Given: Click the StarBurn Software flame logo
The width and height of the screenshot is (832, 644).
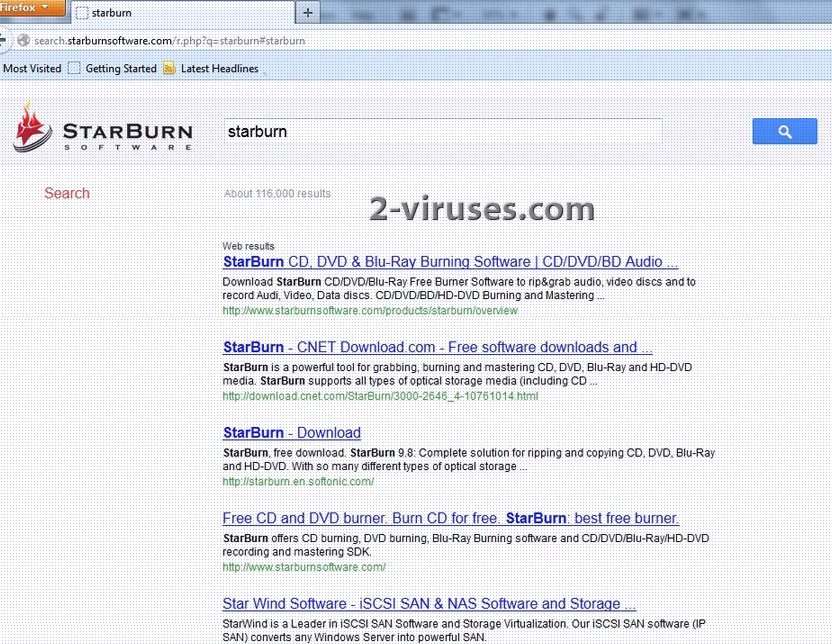Looking at the screenshot, I should click(32, 127).
